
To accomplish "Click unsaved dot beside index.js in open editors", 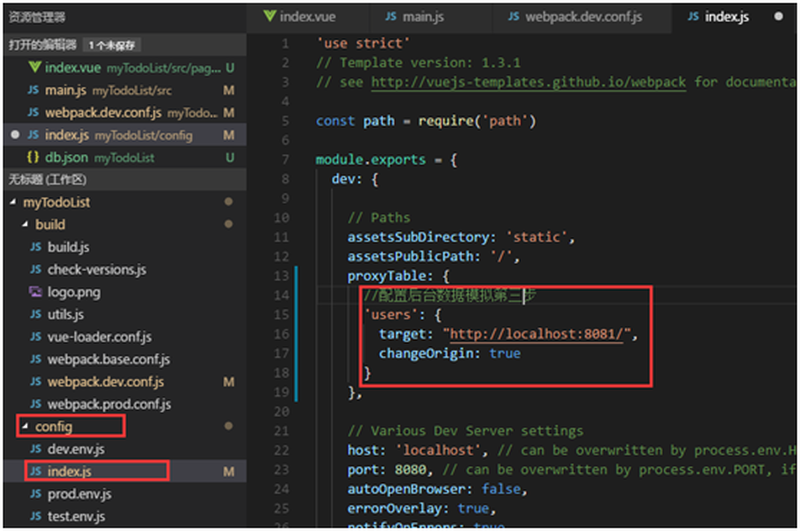I will coord(15,135).
